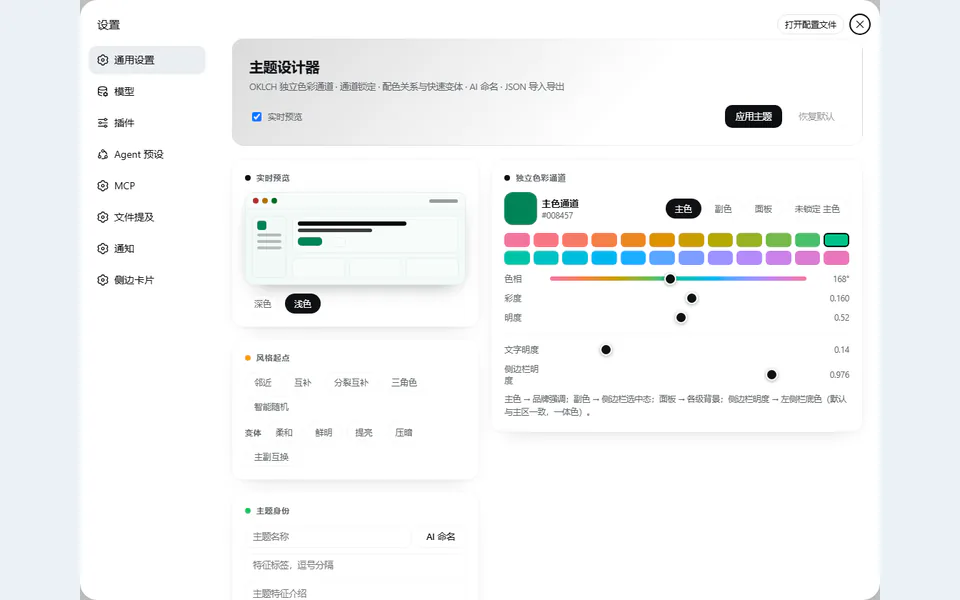
Task: Click the hue value 168°
Action: (841, 279)
